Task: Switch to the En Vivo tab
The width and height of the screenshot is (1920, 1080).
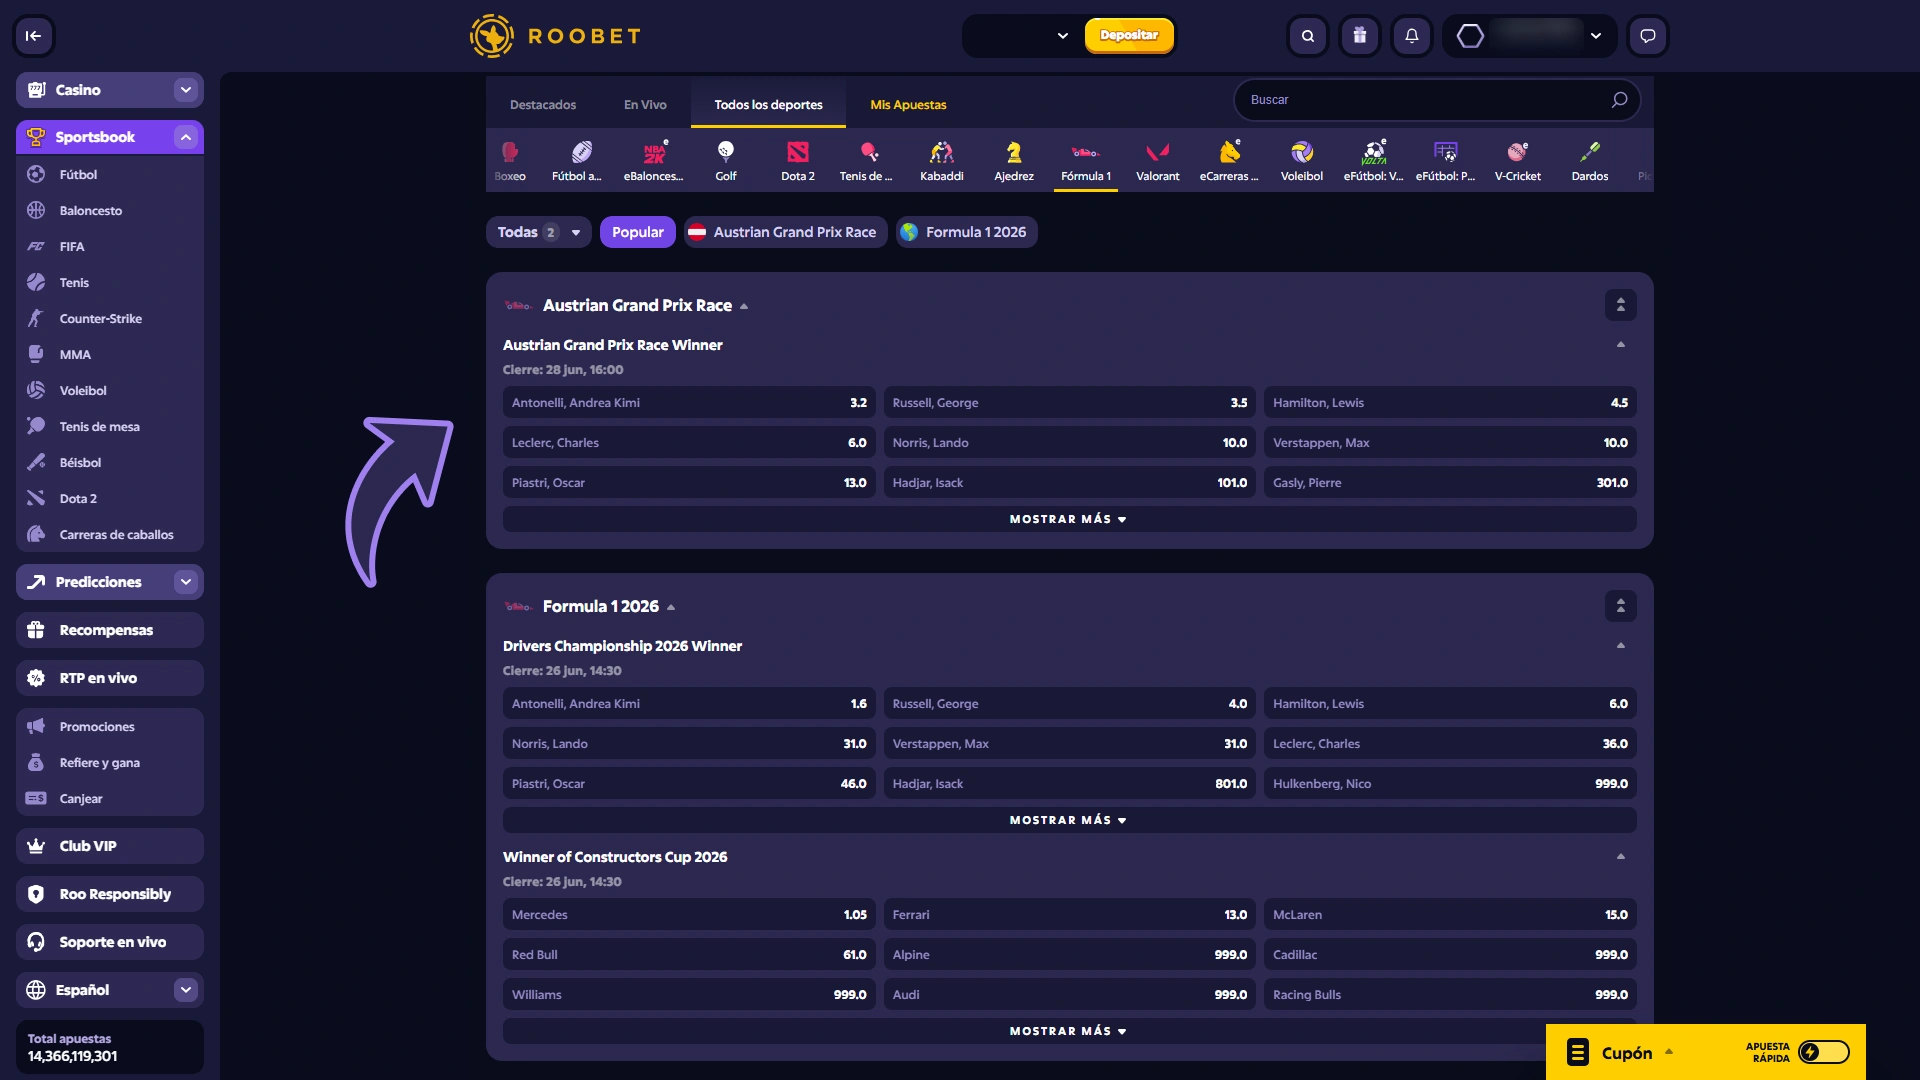Action: (x=645, y=105)
